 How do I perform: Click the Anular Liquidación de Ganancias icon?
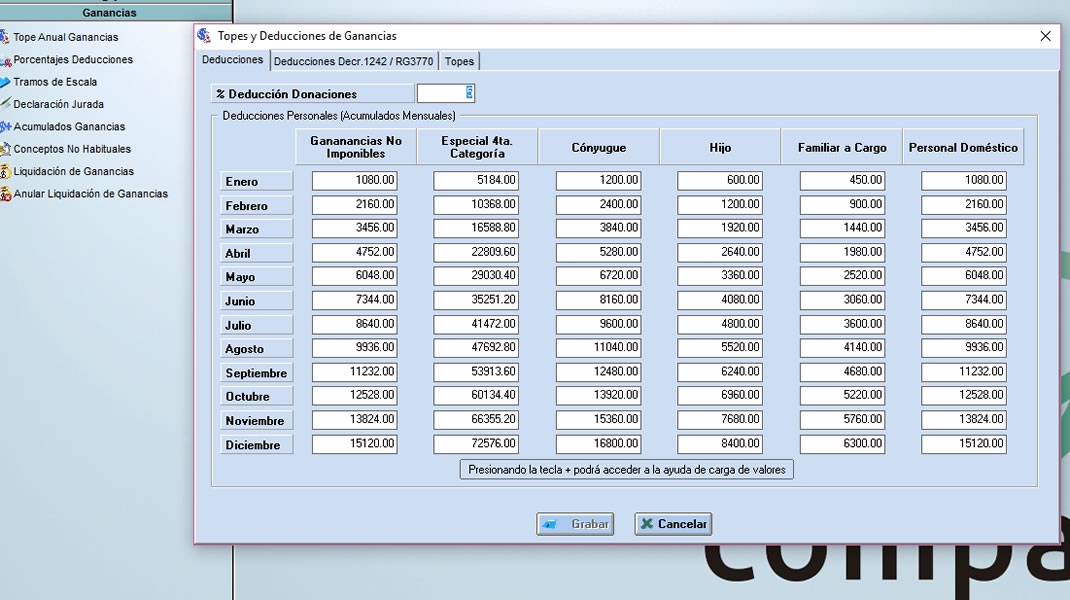coord(5,194)
